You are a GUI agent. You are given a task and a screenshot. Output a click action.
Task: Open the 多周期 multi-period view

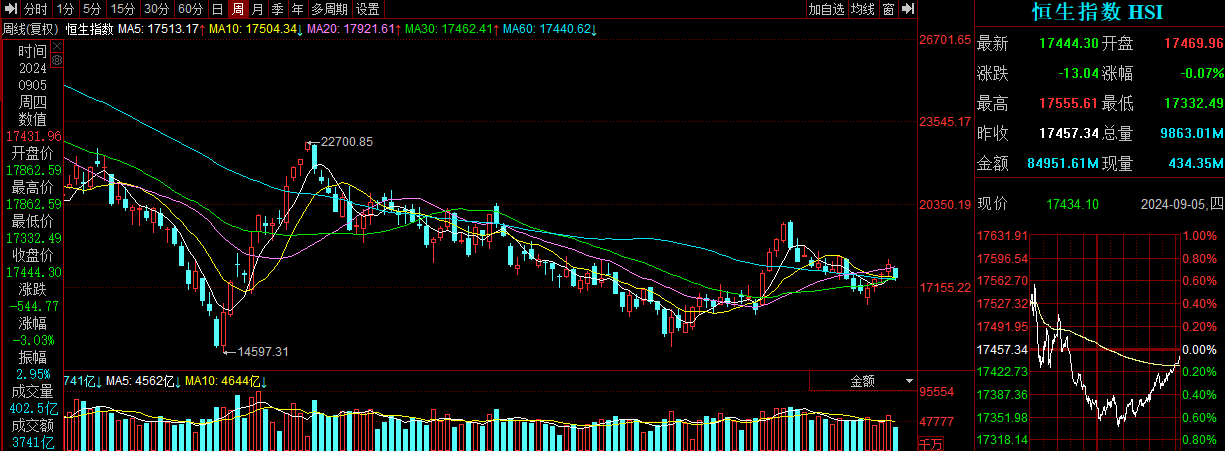tap(330, 9)
